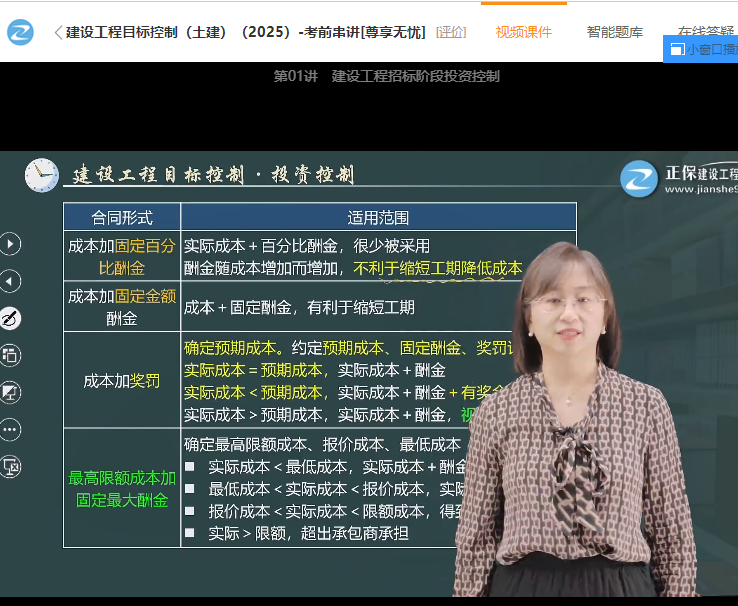
Task: Switch to the 在线答疑 tab
Action: coord(706,32)
